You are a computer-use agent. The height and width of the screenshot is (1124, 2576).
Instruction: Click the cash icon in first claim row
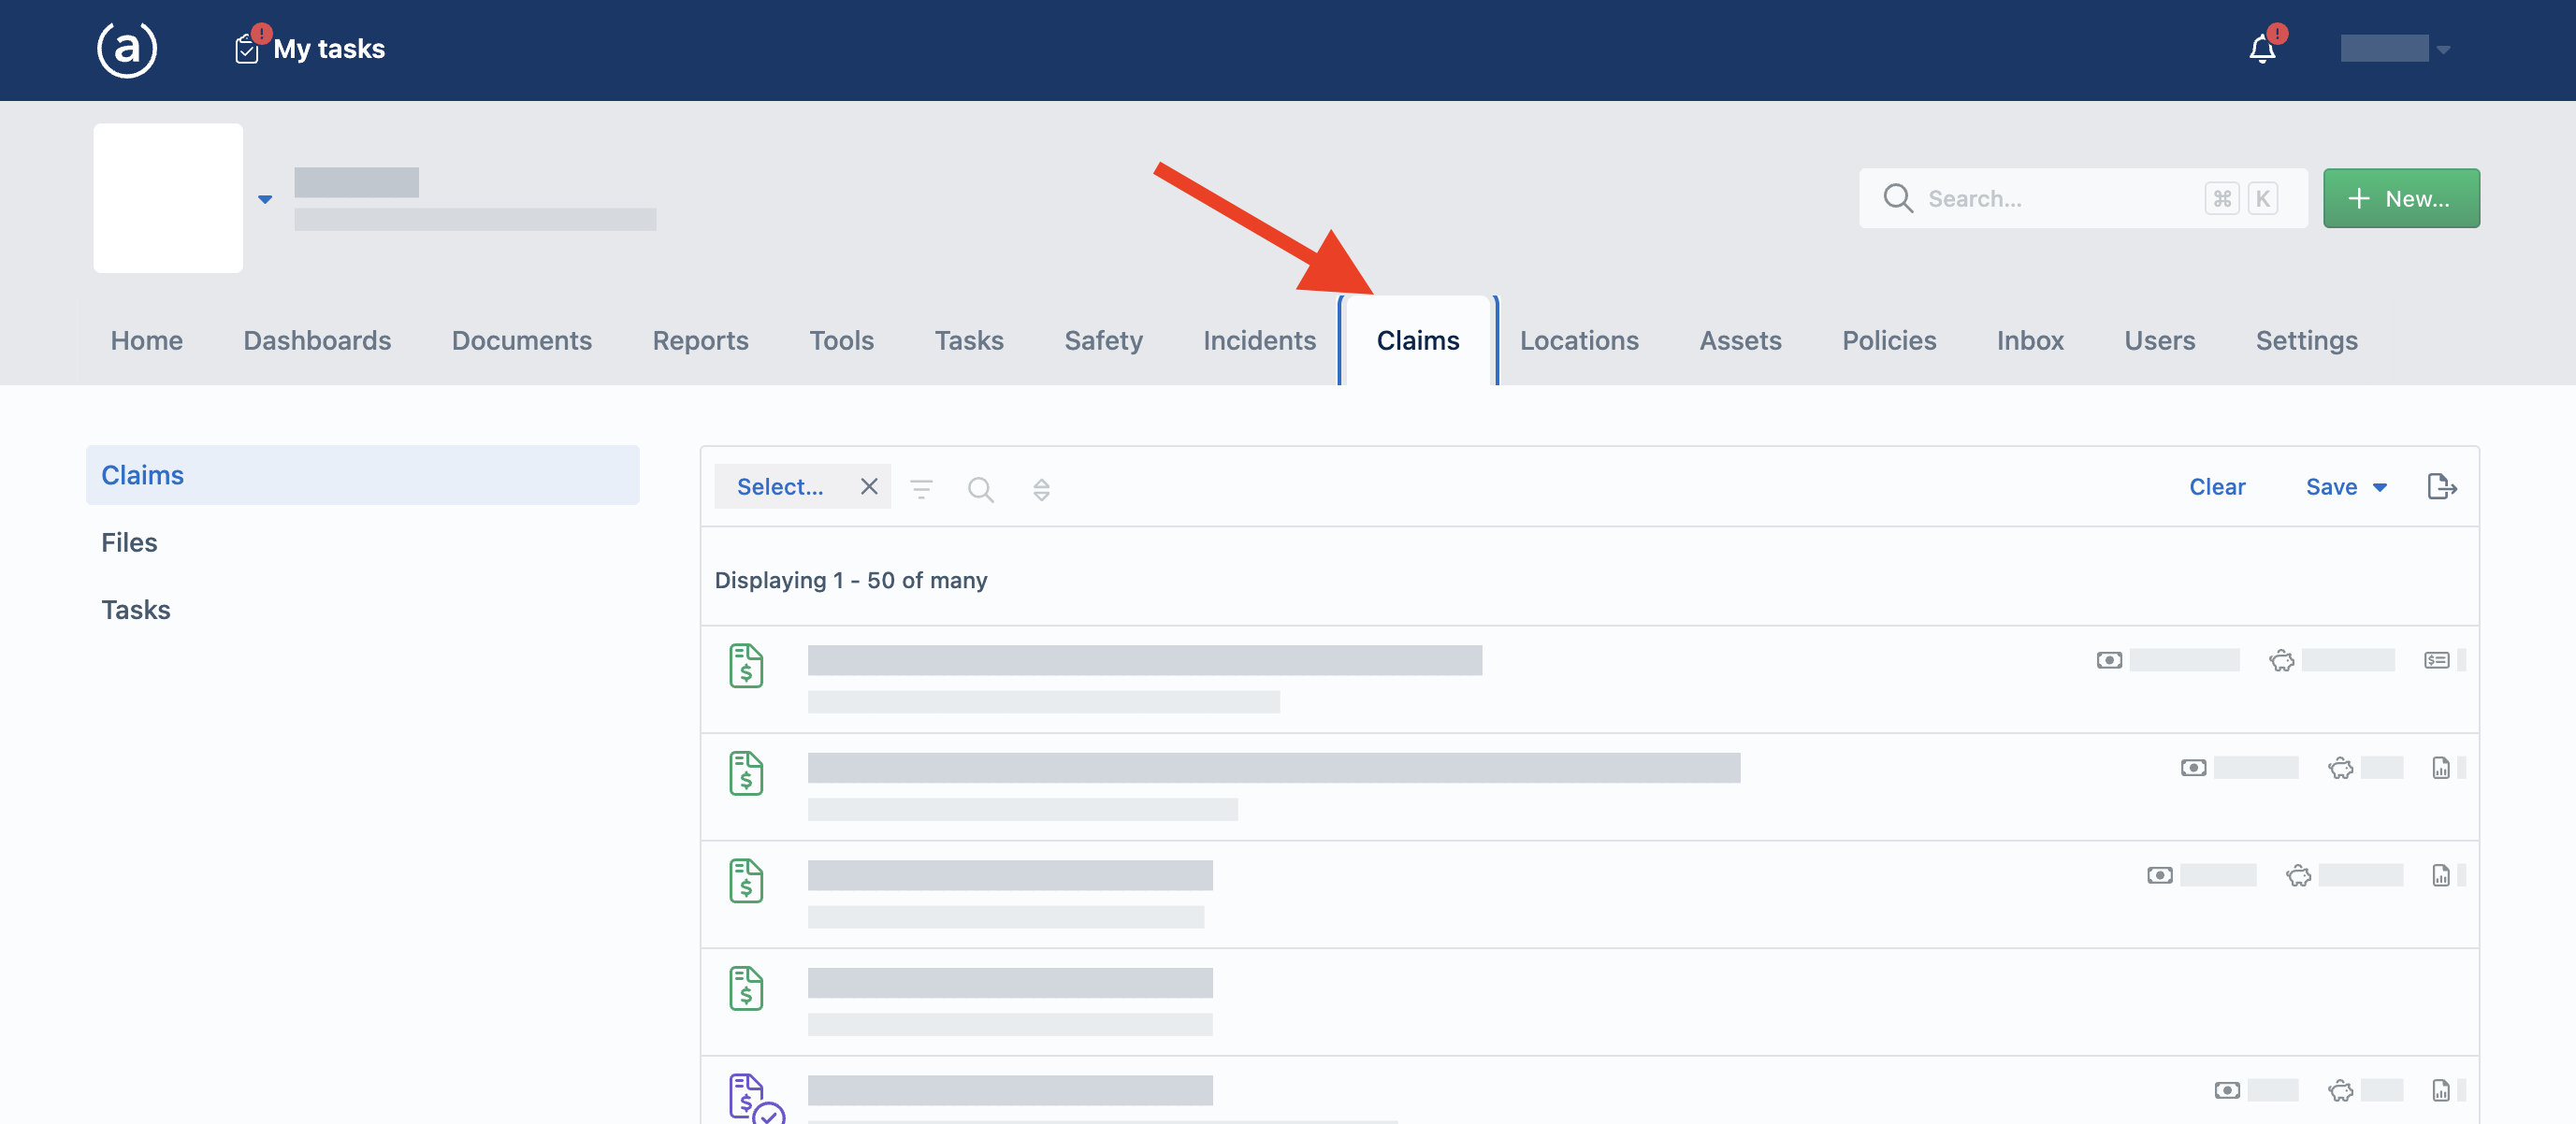pos(2109,661)
